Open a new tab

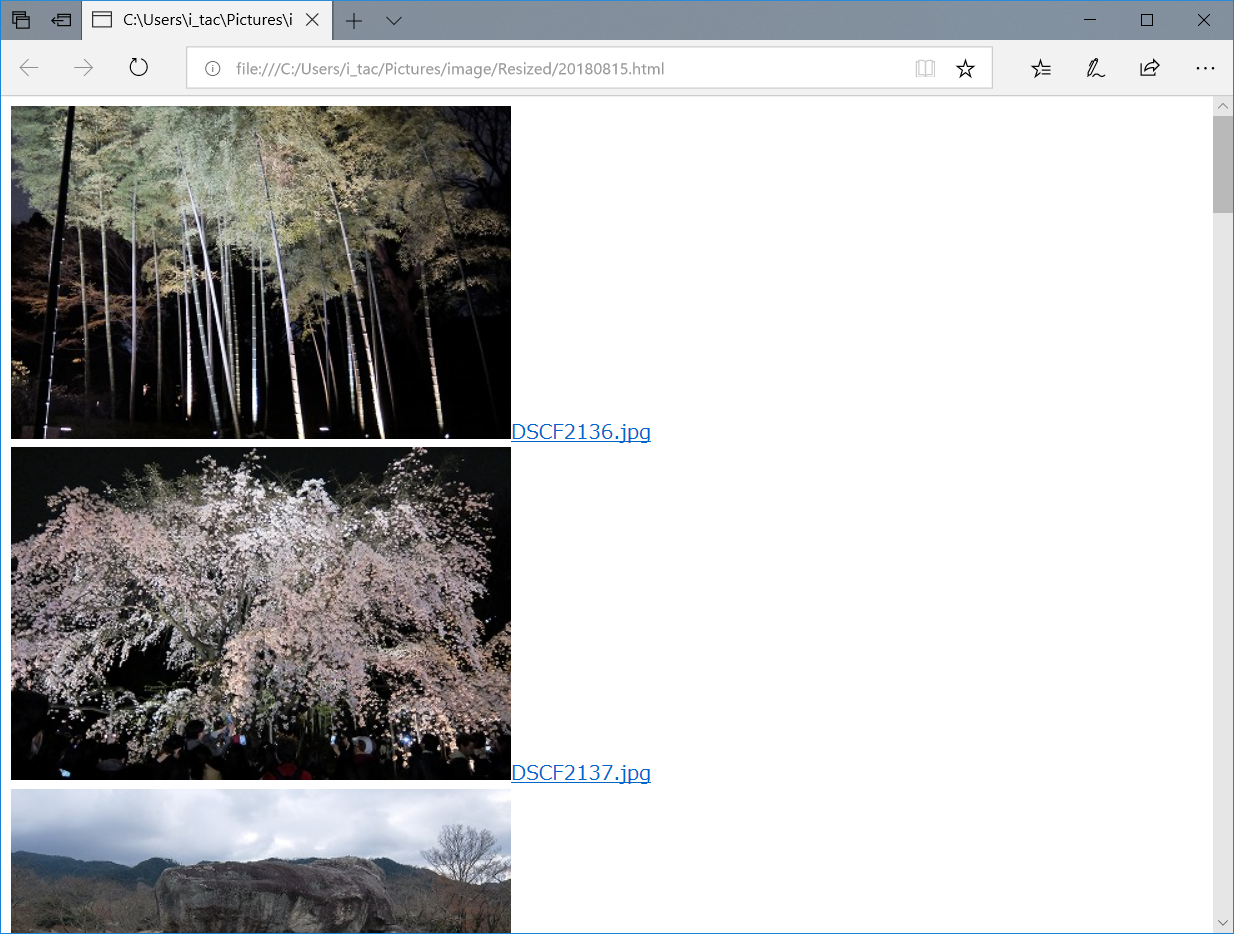[x=354, y=20]
